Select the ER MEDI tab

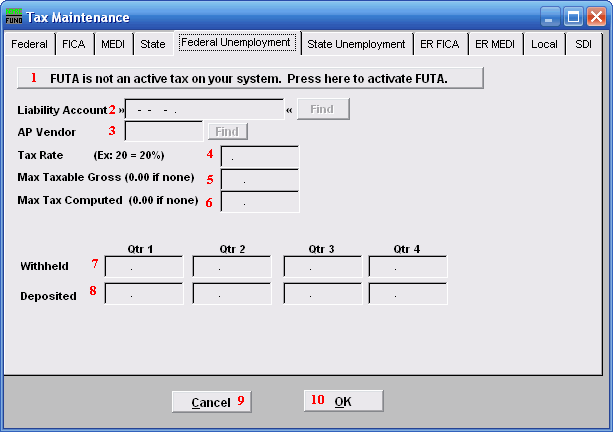(496, 45)
